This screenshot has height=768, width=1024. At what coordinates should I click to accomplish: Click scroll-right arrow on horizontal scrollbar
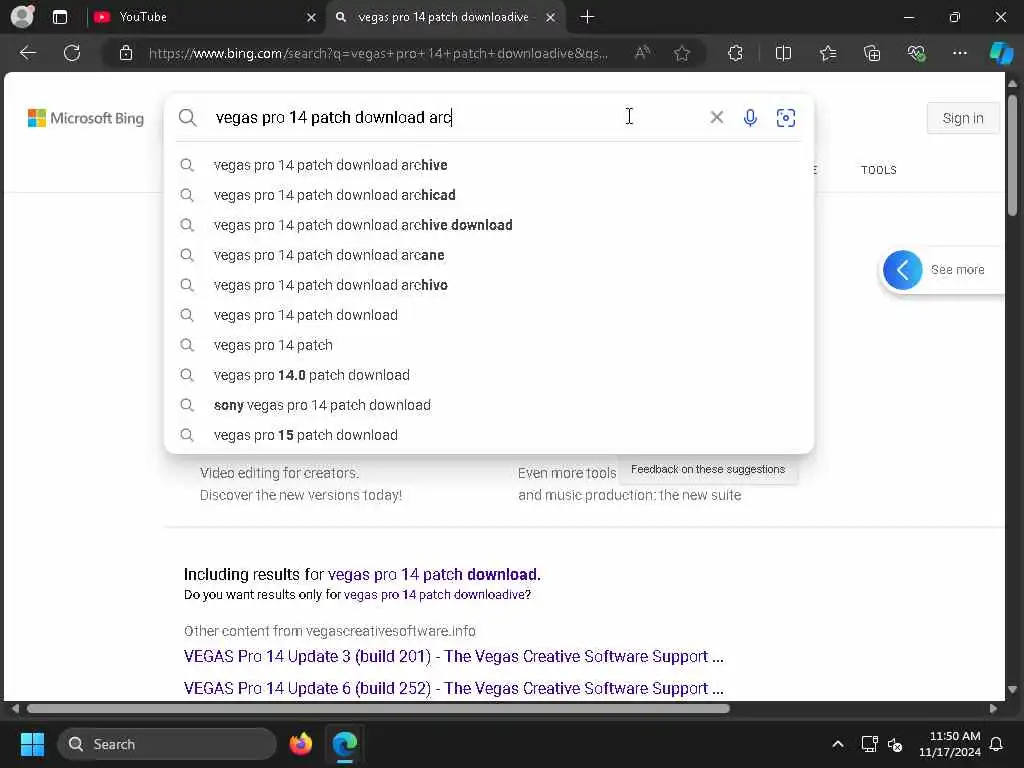point(993,709)
